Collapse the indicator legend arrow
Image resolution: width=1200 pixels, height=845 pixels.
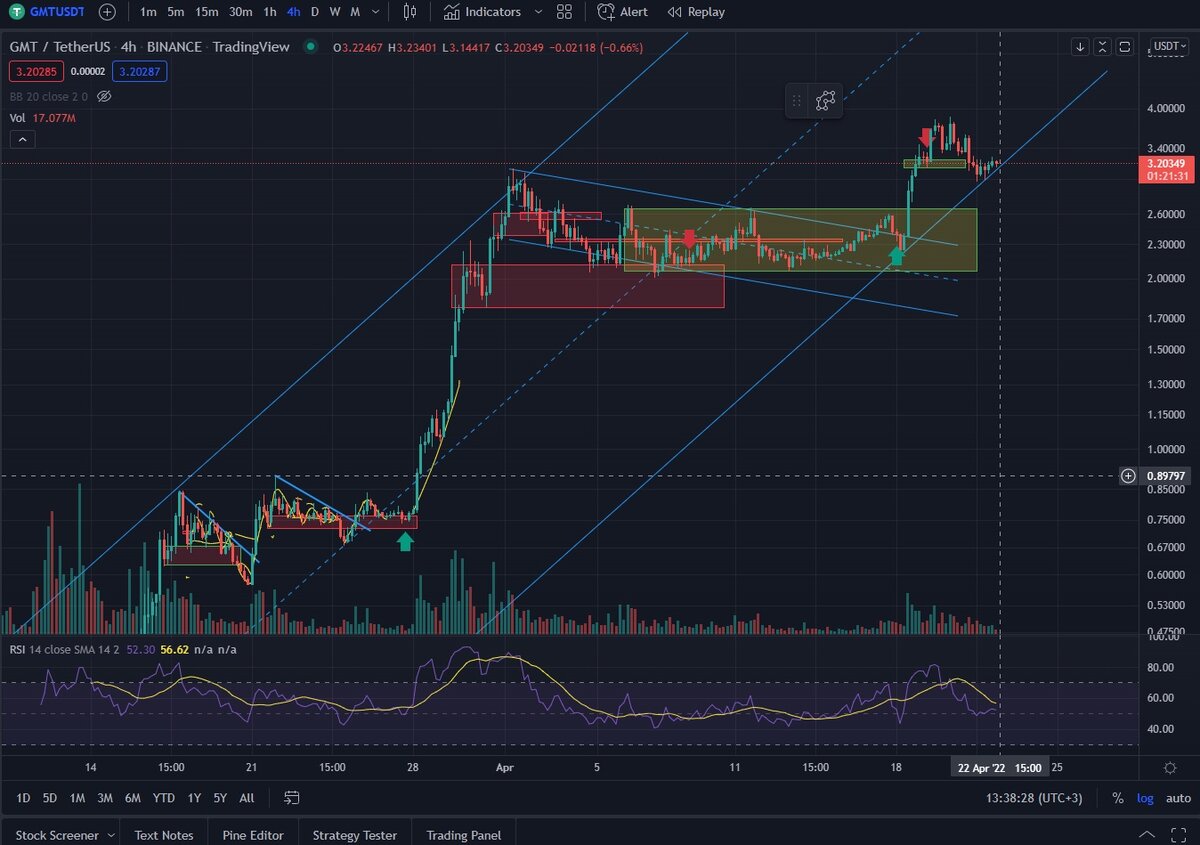point(21,141)
